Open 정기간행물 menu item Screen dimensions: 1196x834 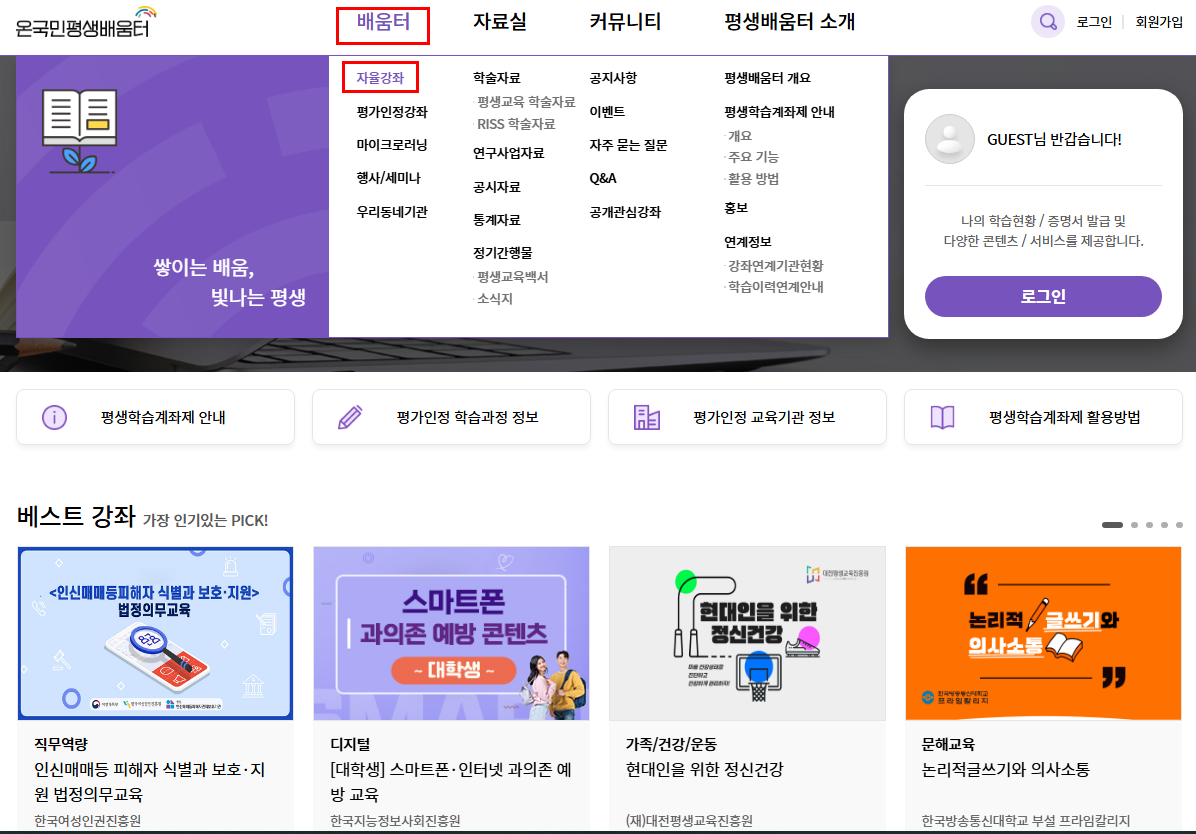[x=503, y=253]
